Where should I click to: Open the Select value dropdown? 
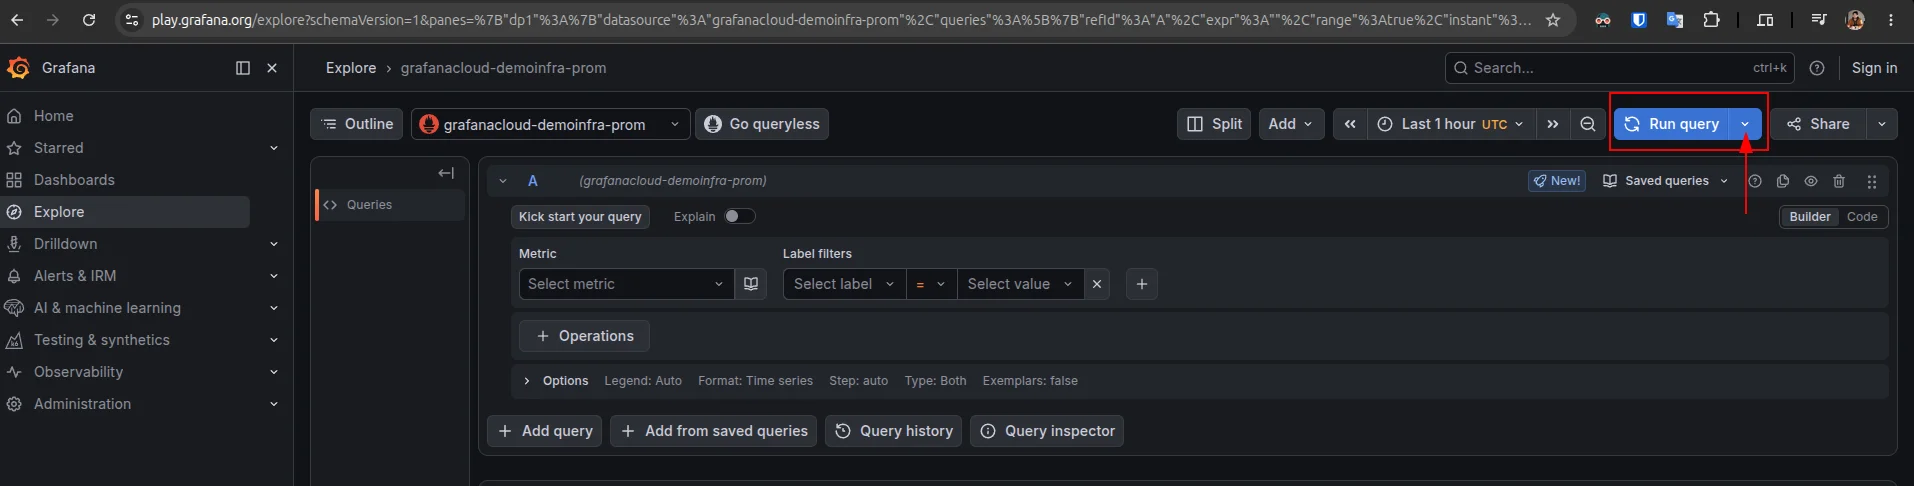1020,284
